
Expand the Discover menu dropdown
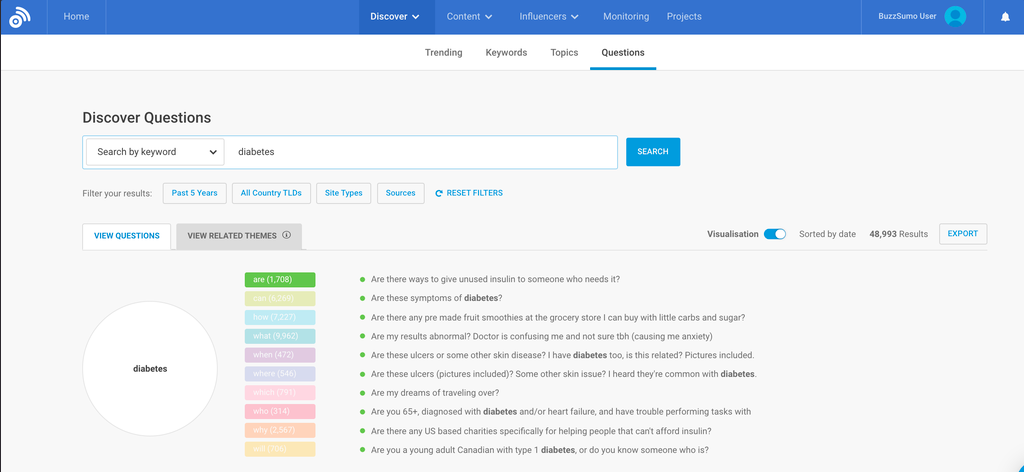[394, 17]
